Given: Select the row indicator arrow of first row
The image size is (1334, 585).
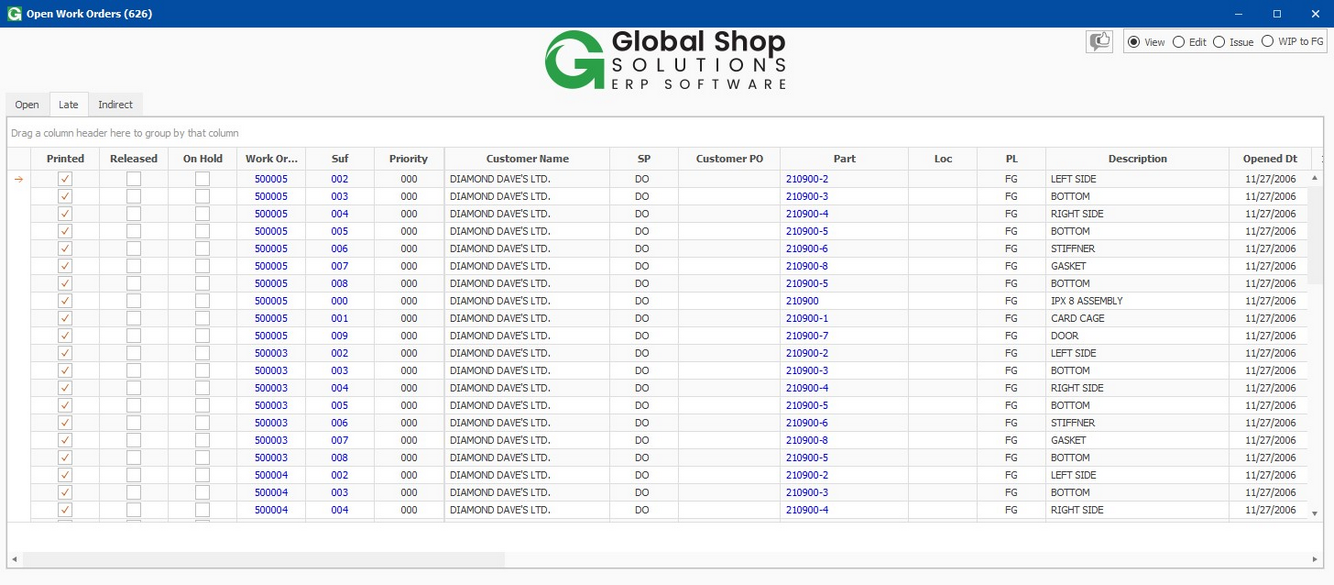Looking at the screenshot, I should (x=18, y=179).
